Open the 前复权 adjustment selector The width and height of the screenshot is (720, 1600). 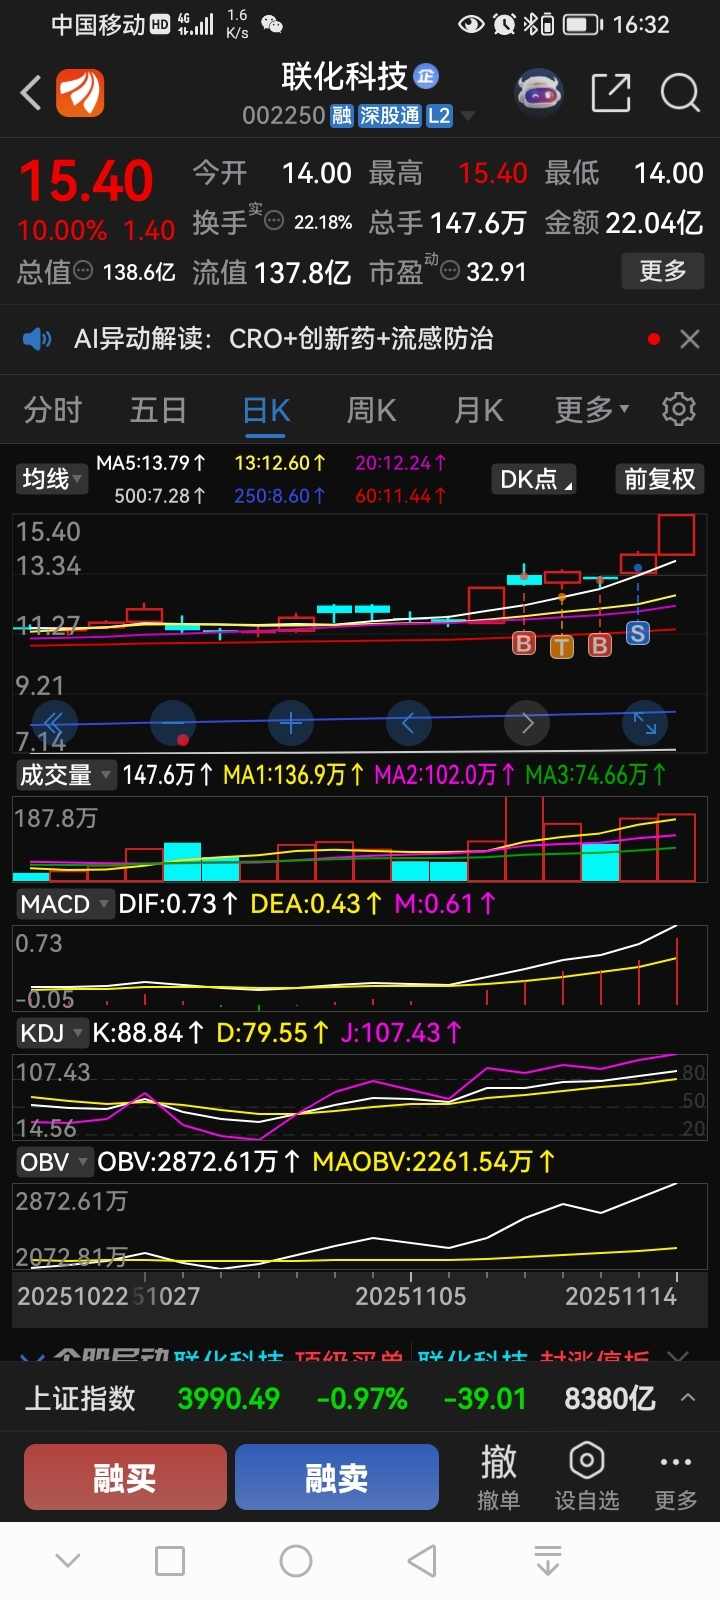(x=659, y=479)
